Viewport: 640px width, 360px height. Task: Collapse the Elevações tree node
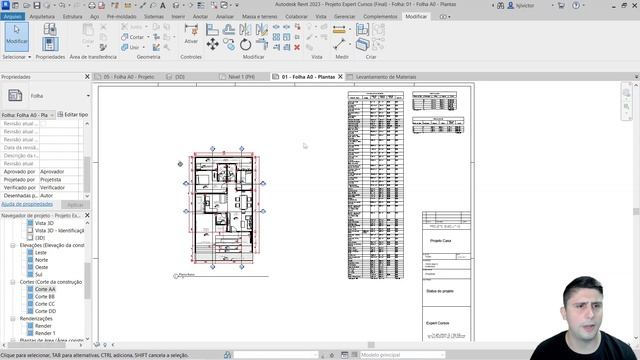13,245
